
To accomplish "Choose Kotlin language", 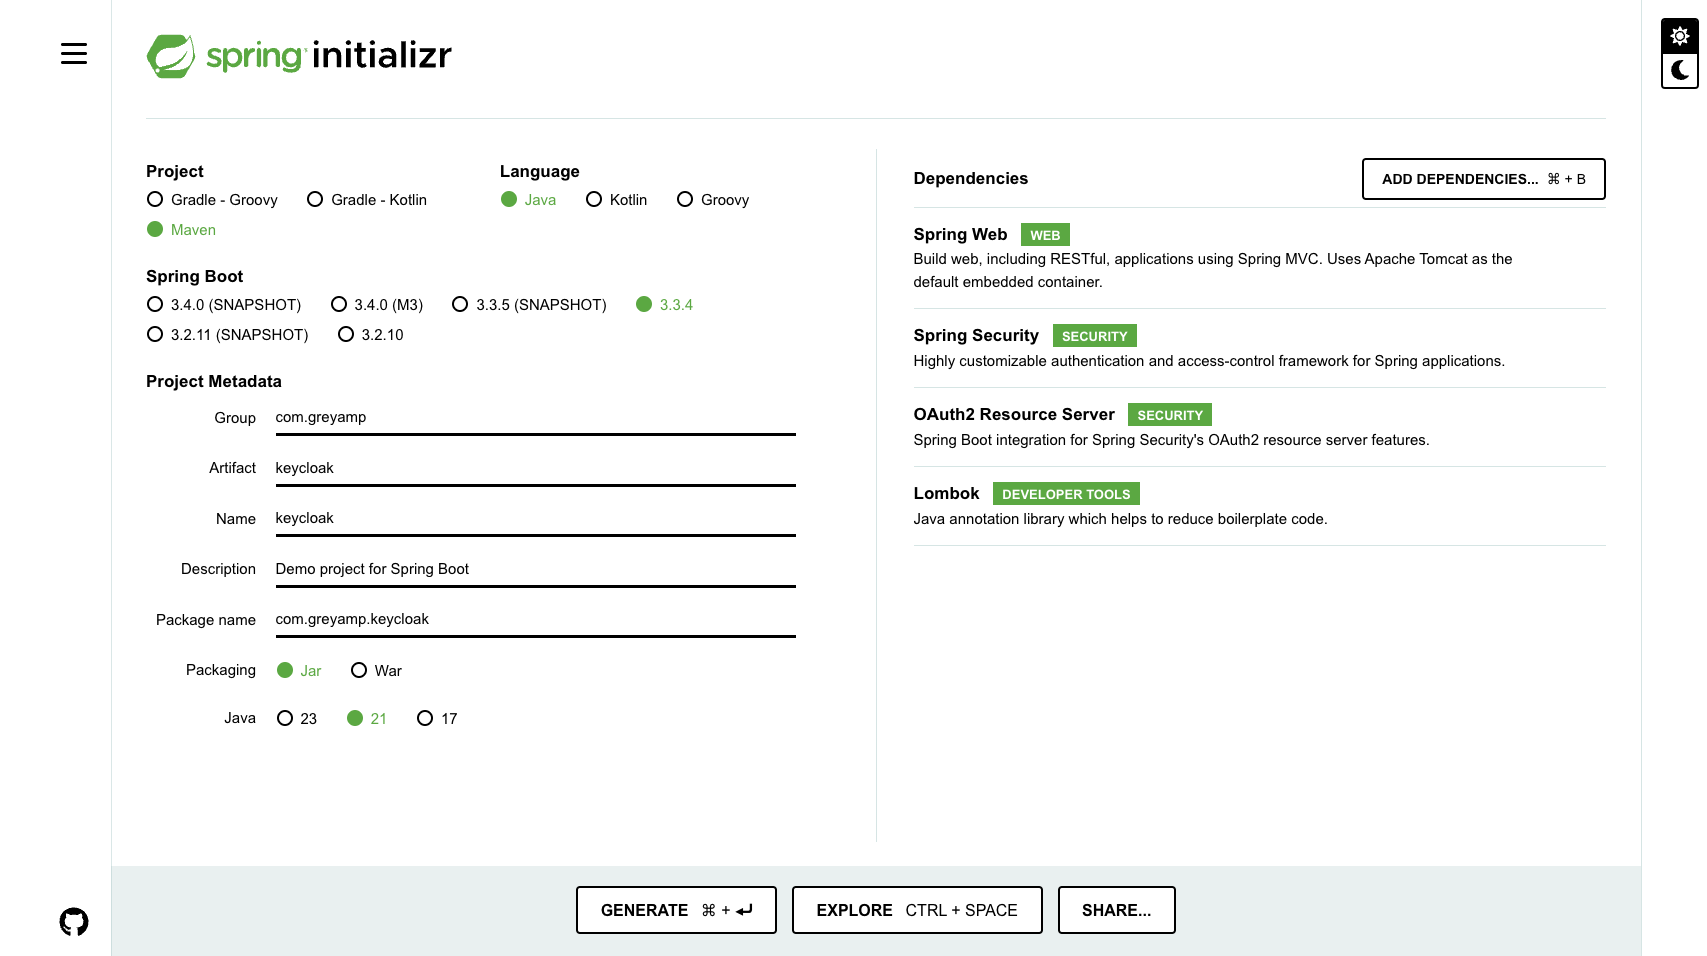I will pyautogui.click(x=617, y=200).
